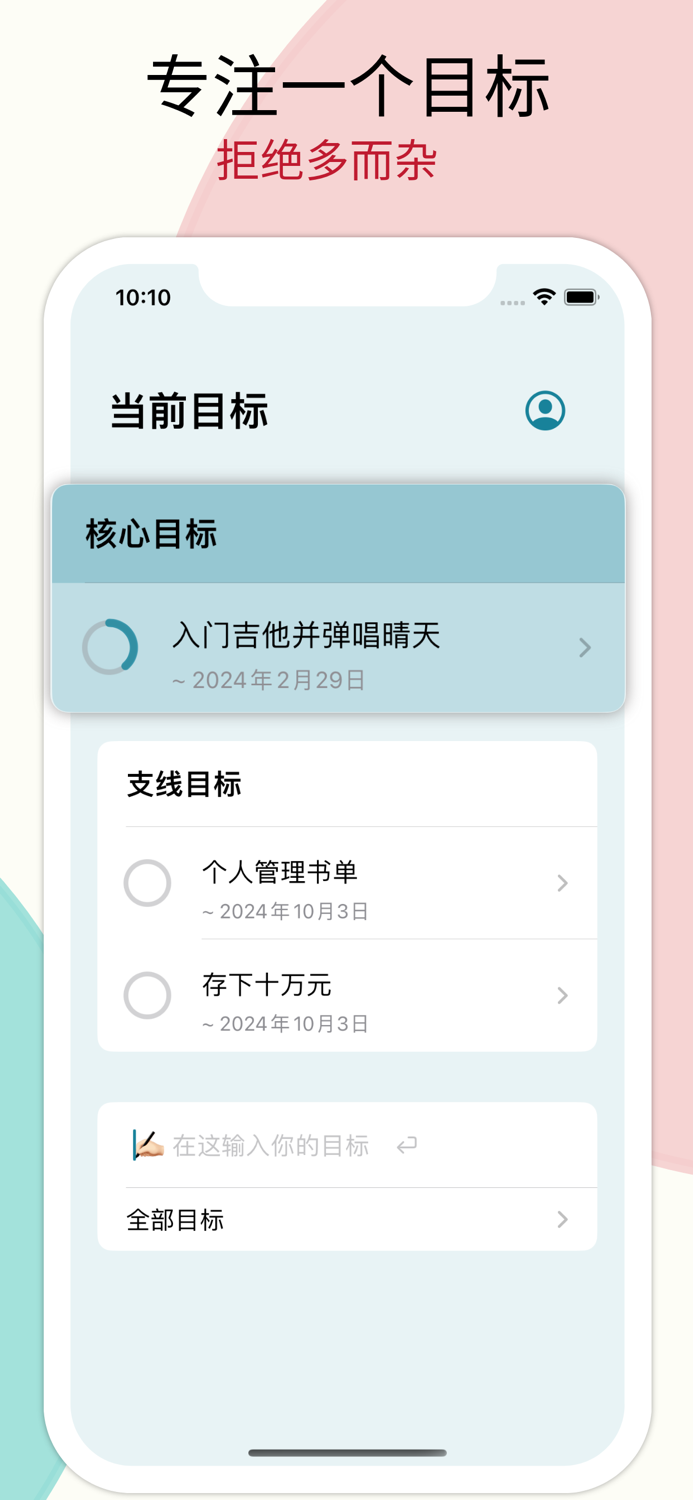
Task: Select the goal progress circle of 核心目标
Action: 110,647
